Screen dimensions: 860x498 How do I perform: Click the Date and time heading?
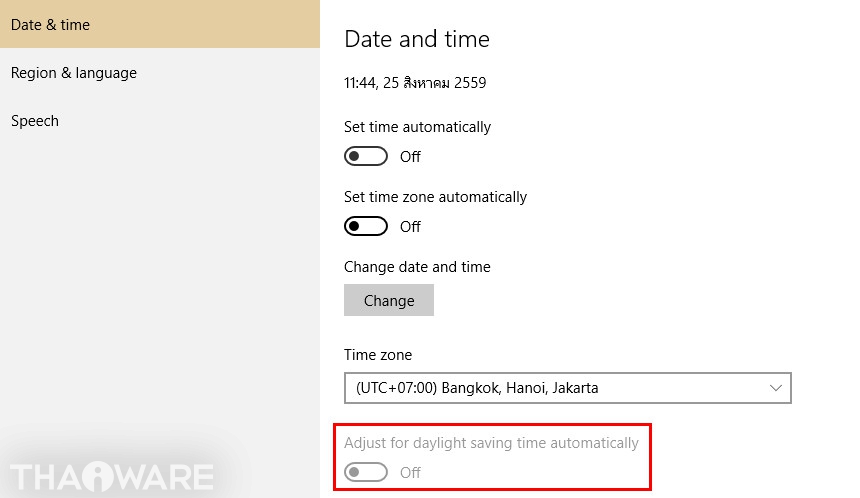[417, 40]
